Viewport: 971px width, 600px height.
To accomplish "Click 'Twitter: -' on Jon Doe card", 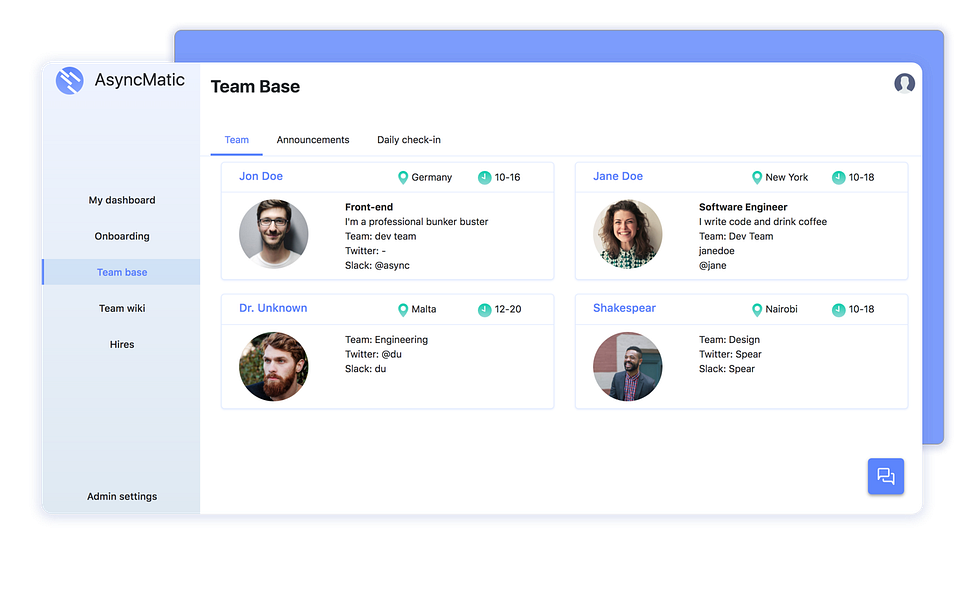I will [365, 251].
